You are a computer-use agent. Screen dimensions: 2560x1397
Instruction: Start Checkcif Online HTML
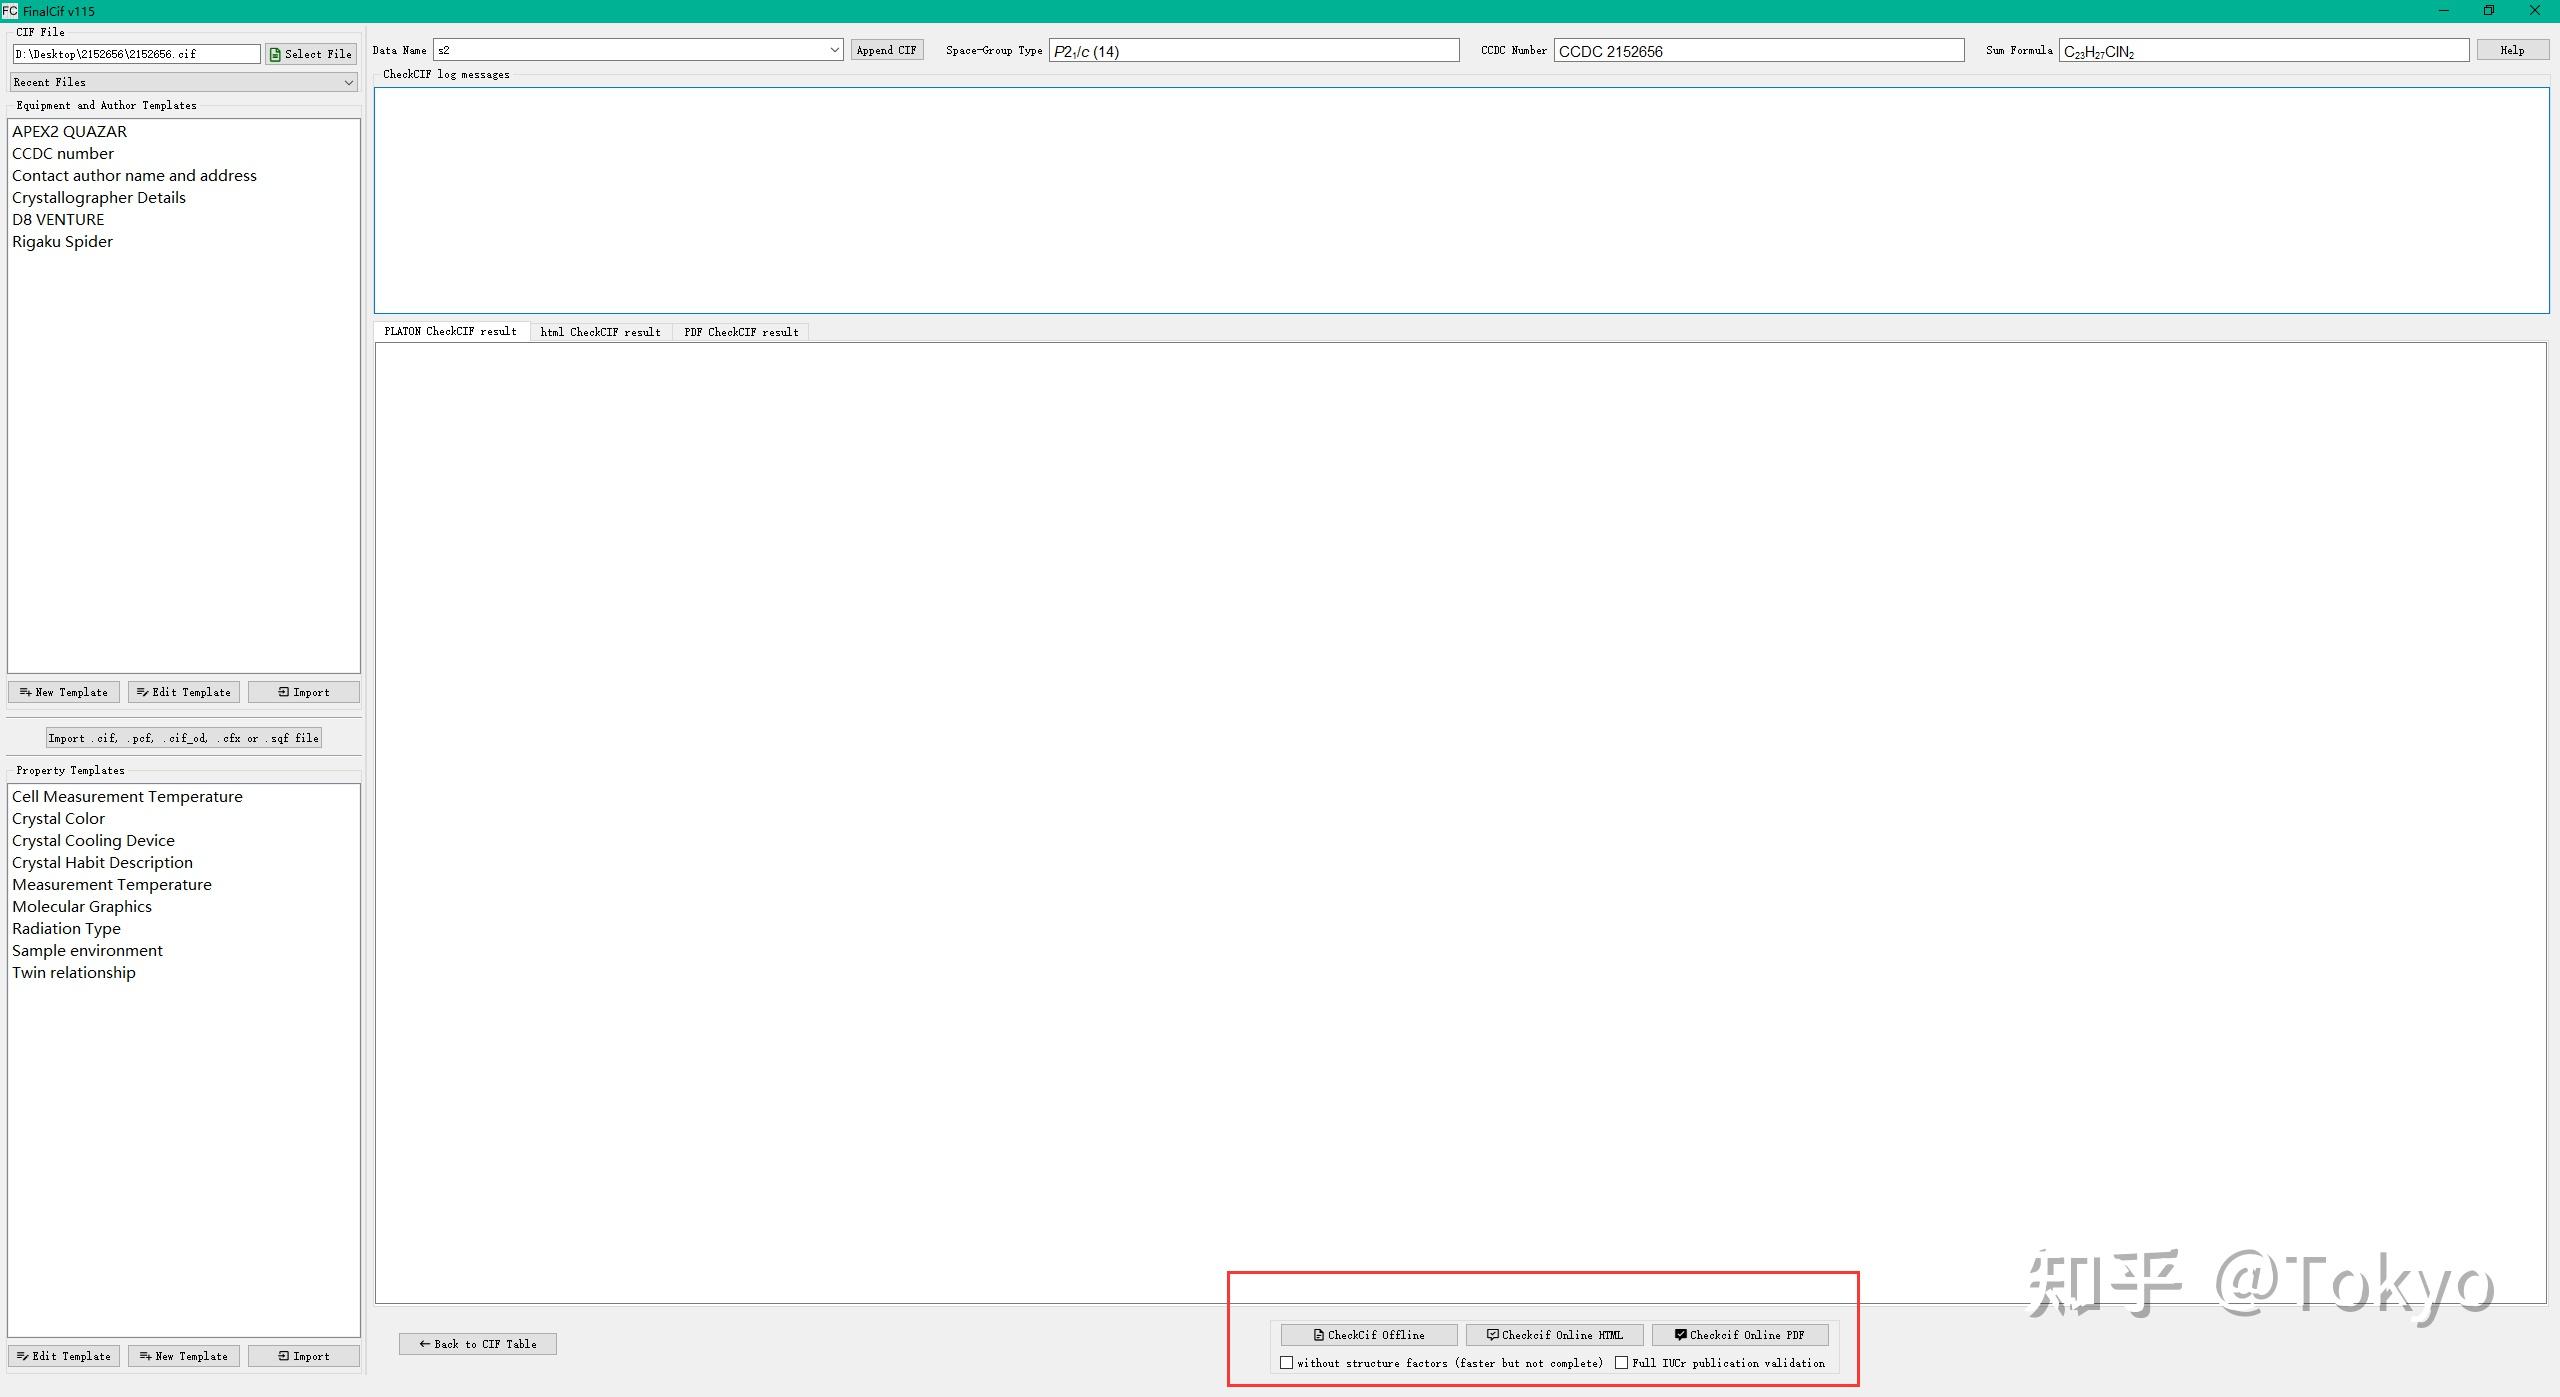[x=1554, y=1335]
